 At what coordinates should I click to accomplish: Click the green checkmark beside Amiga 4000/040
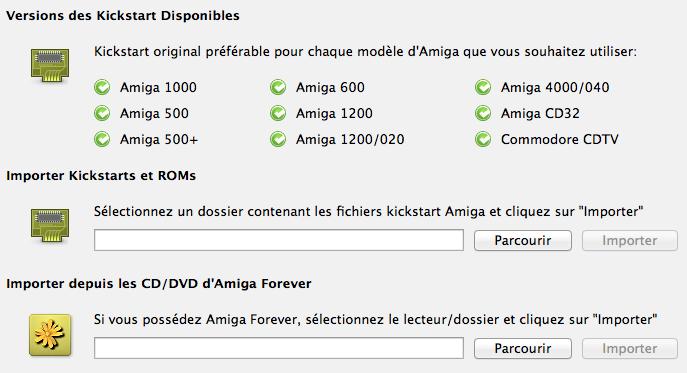(x=483, y=87)
